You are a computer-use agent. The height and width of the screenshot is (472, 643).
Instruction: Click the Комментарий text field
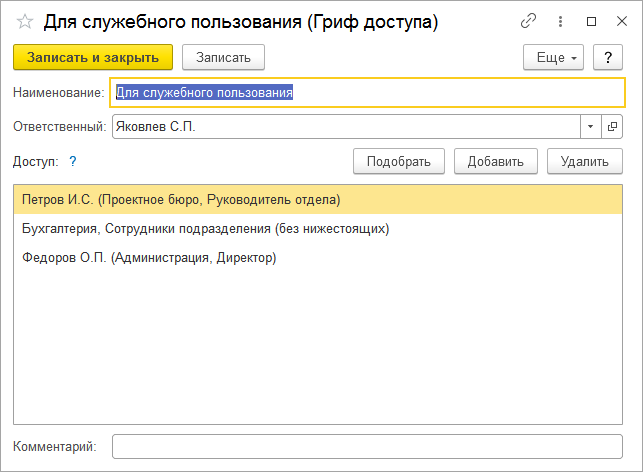point(366,446)
